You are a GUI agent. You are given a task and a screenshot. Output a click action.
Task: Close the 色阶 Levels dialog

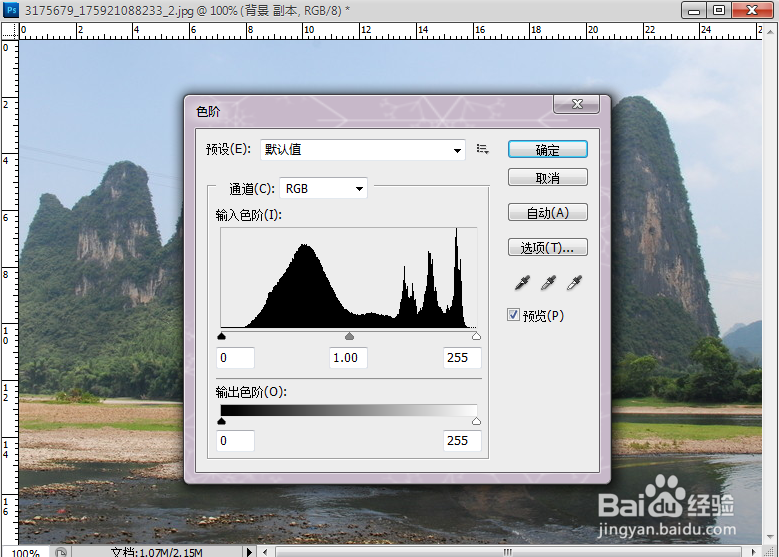(x=577, y=104)
